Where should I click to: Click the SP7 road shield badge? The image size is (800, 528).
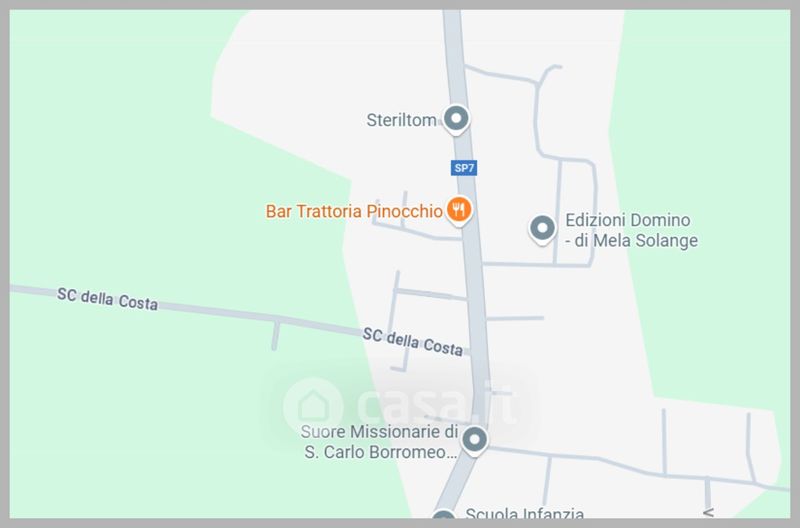pos(464,167)
